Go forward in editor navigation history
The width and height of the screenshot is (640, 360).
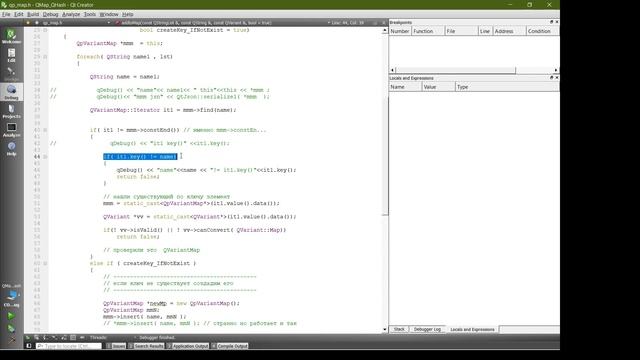click(36, 23)
